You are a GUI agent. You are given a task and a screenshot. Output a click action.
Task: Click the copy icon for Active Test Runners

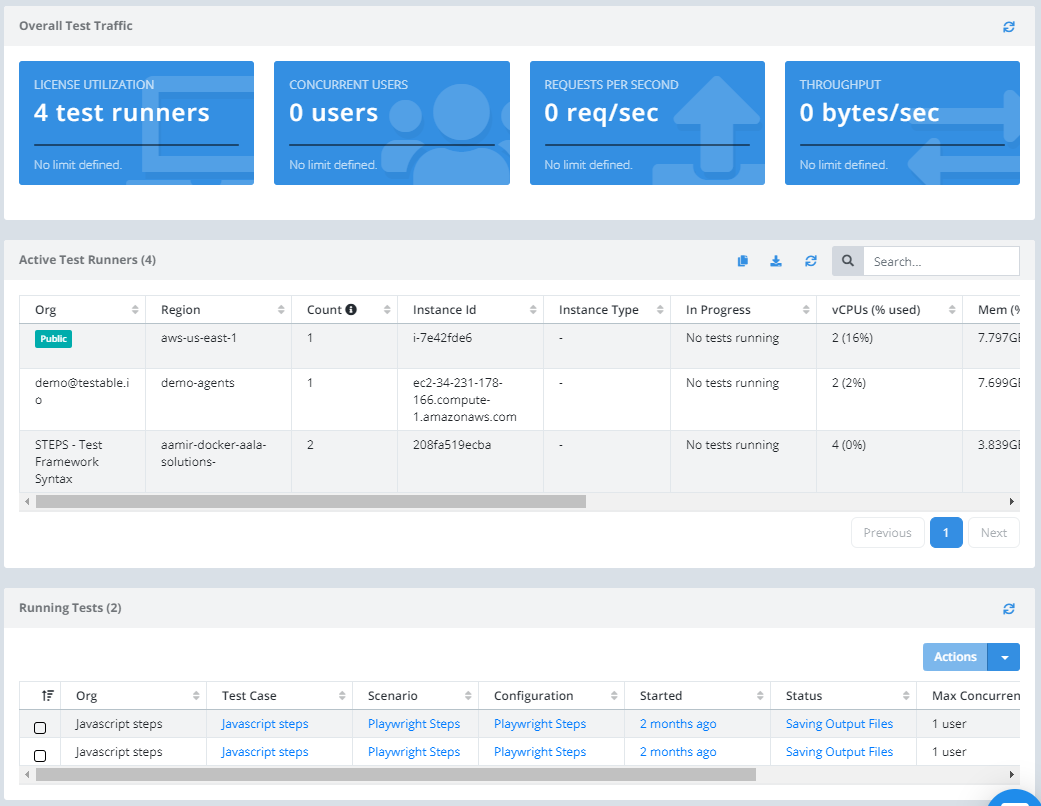tap(743, 261)
